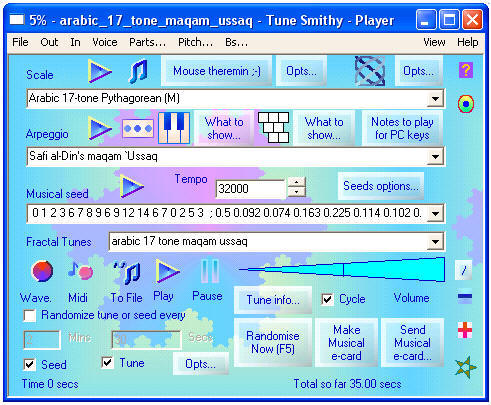
Task: Toggle the Cycle checkbox
Action: [327, 299]
